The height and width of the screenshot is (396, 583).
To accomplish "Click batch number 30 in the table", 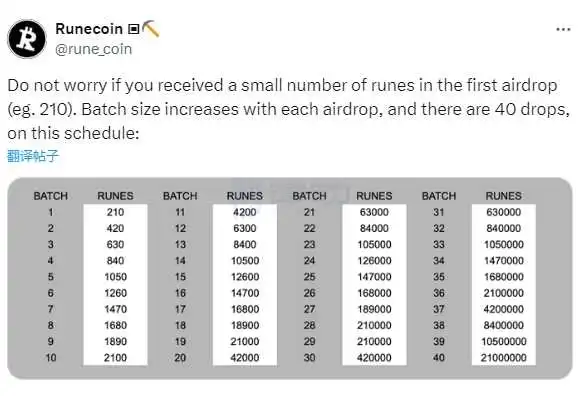I will [309, 358].
